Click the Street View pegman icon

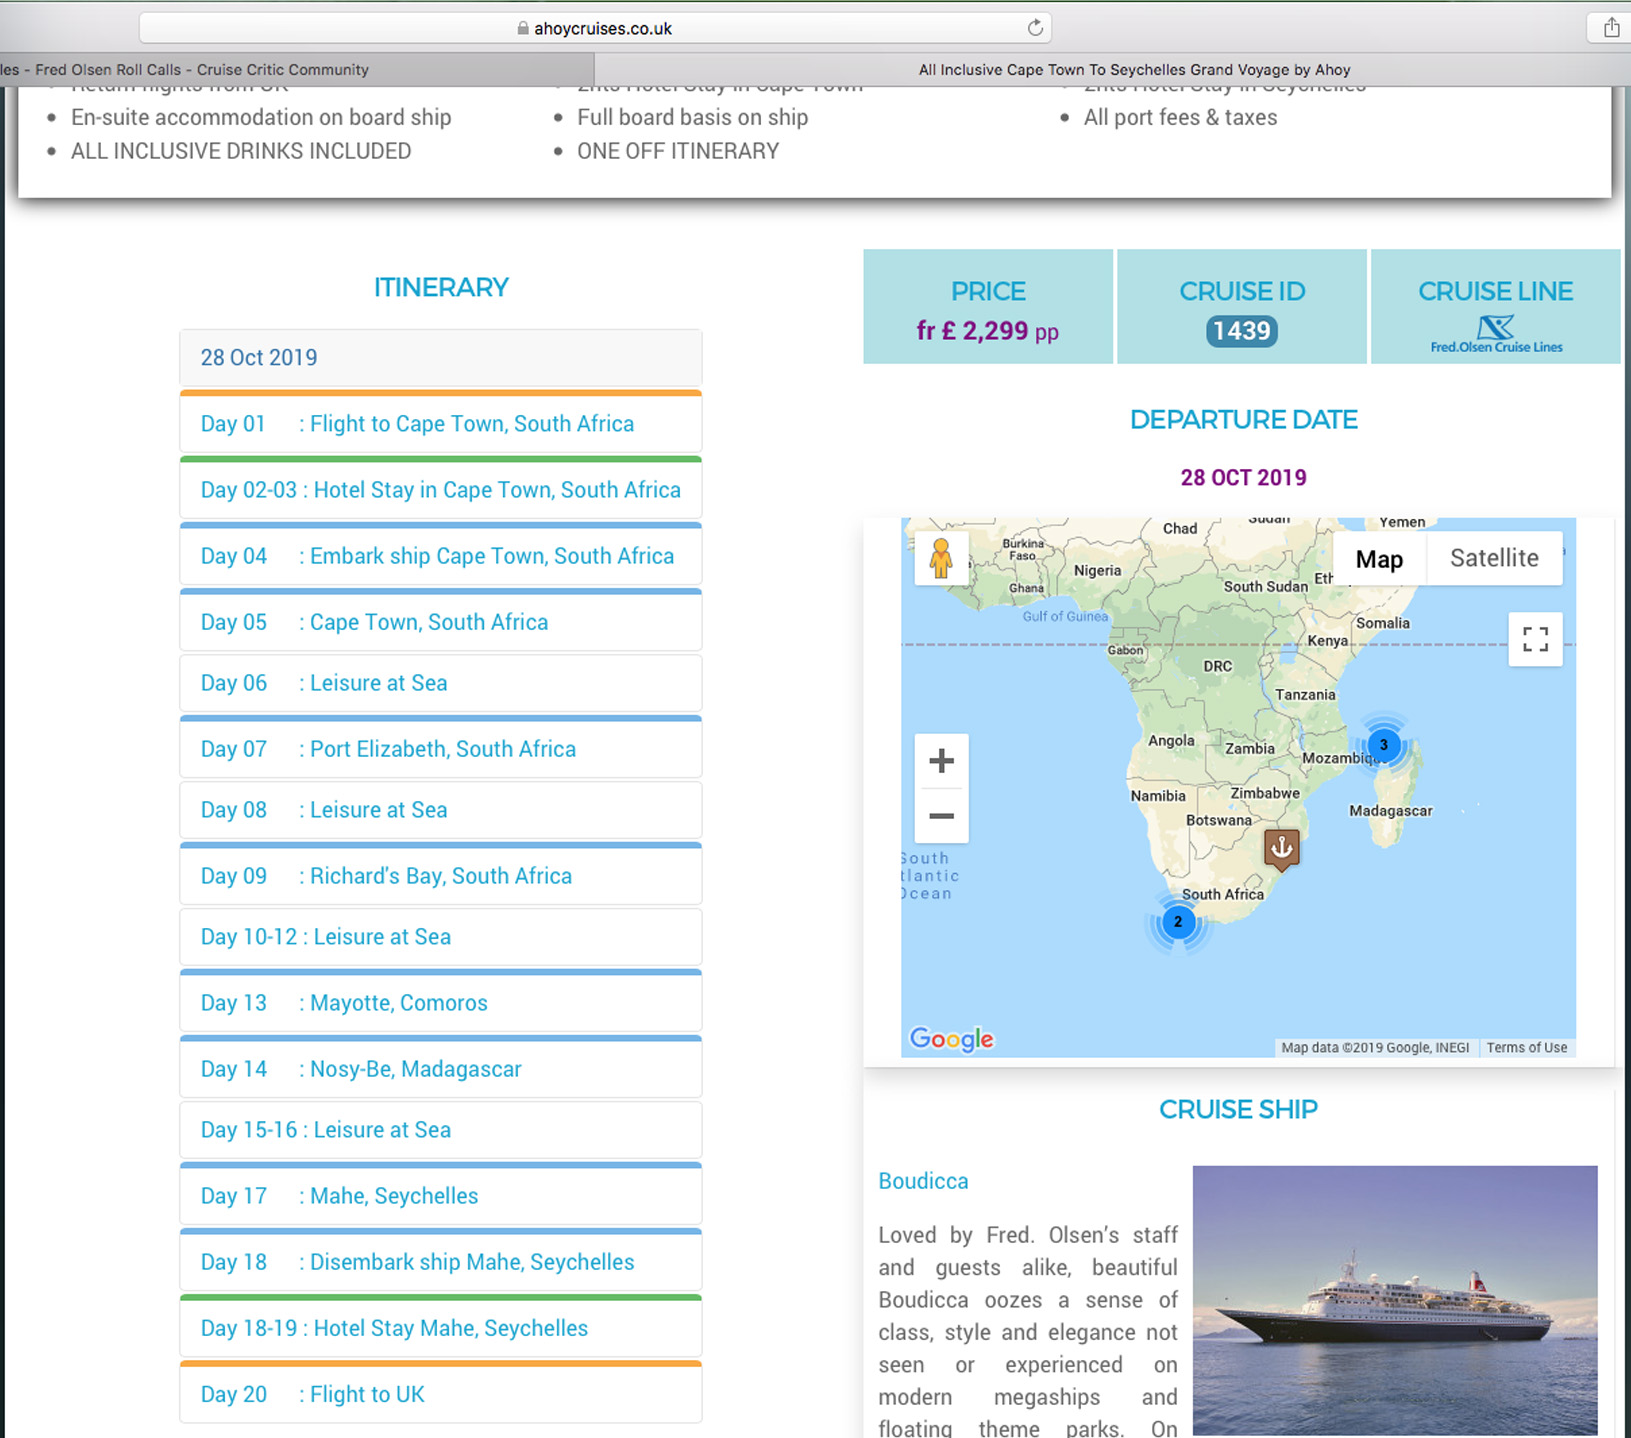click(x=941, y=558)
